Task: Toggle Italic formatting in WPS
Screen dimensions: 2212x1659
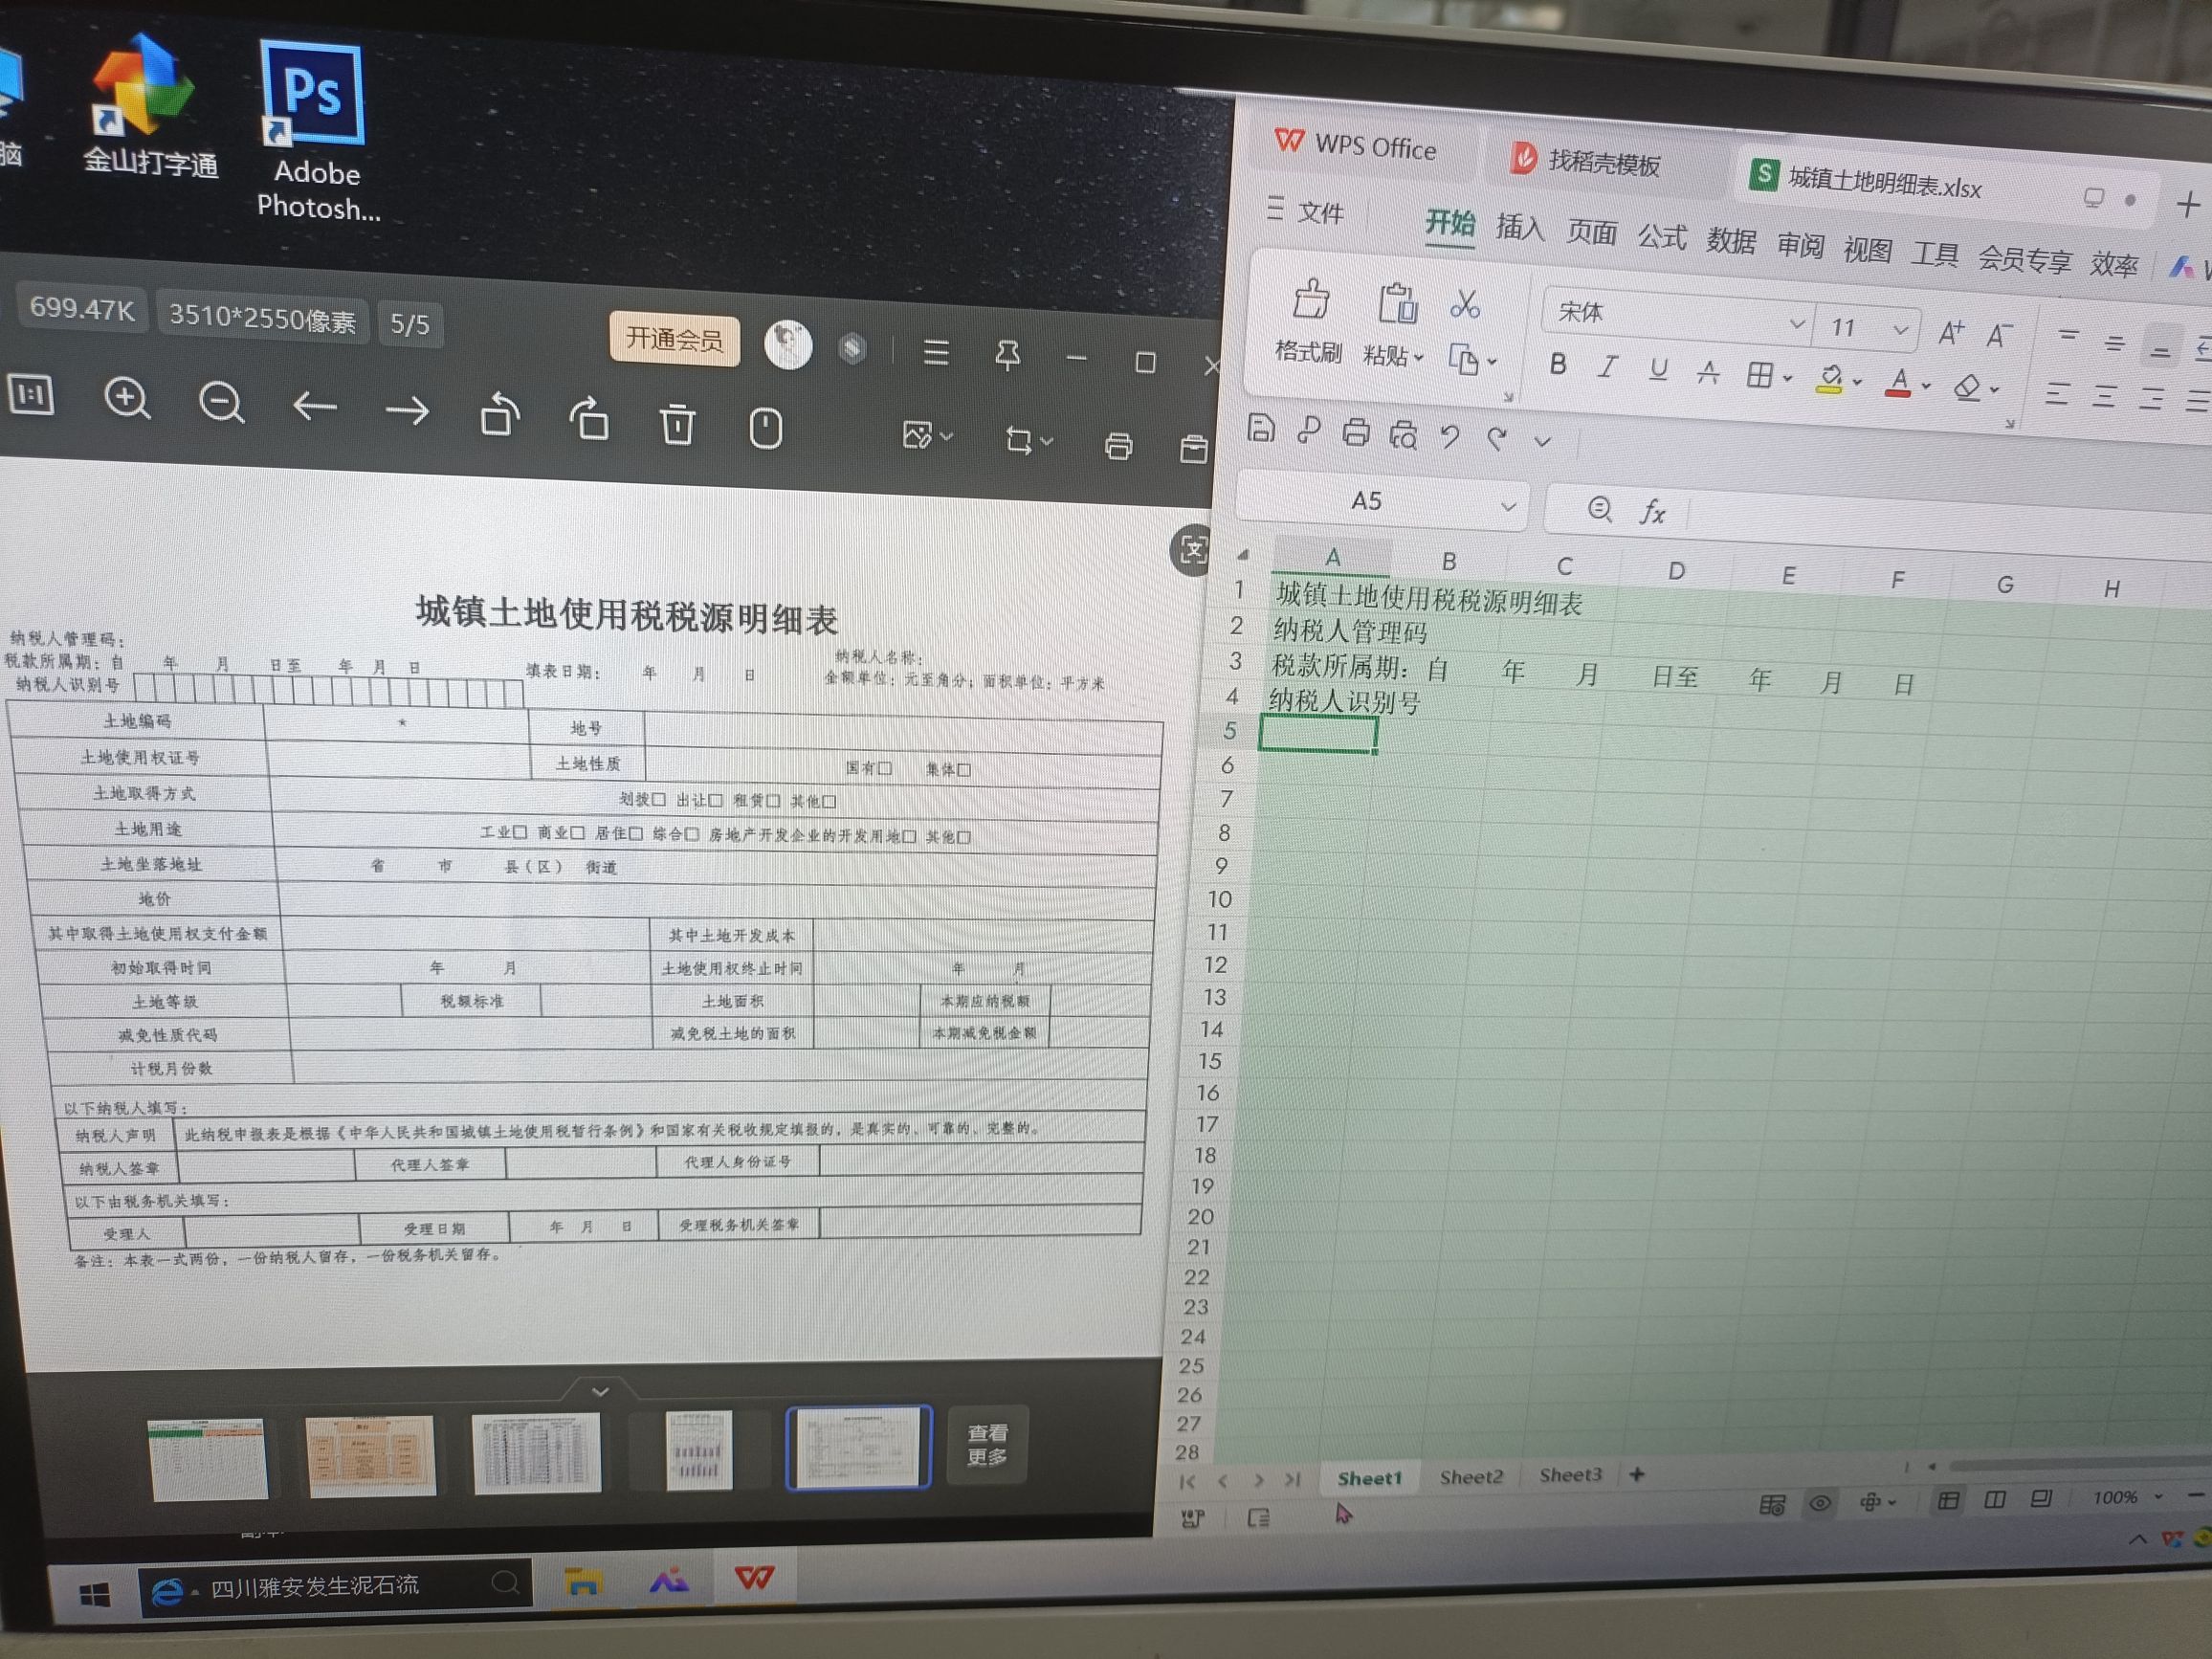Action: click(1607, 367)
